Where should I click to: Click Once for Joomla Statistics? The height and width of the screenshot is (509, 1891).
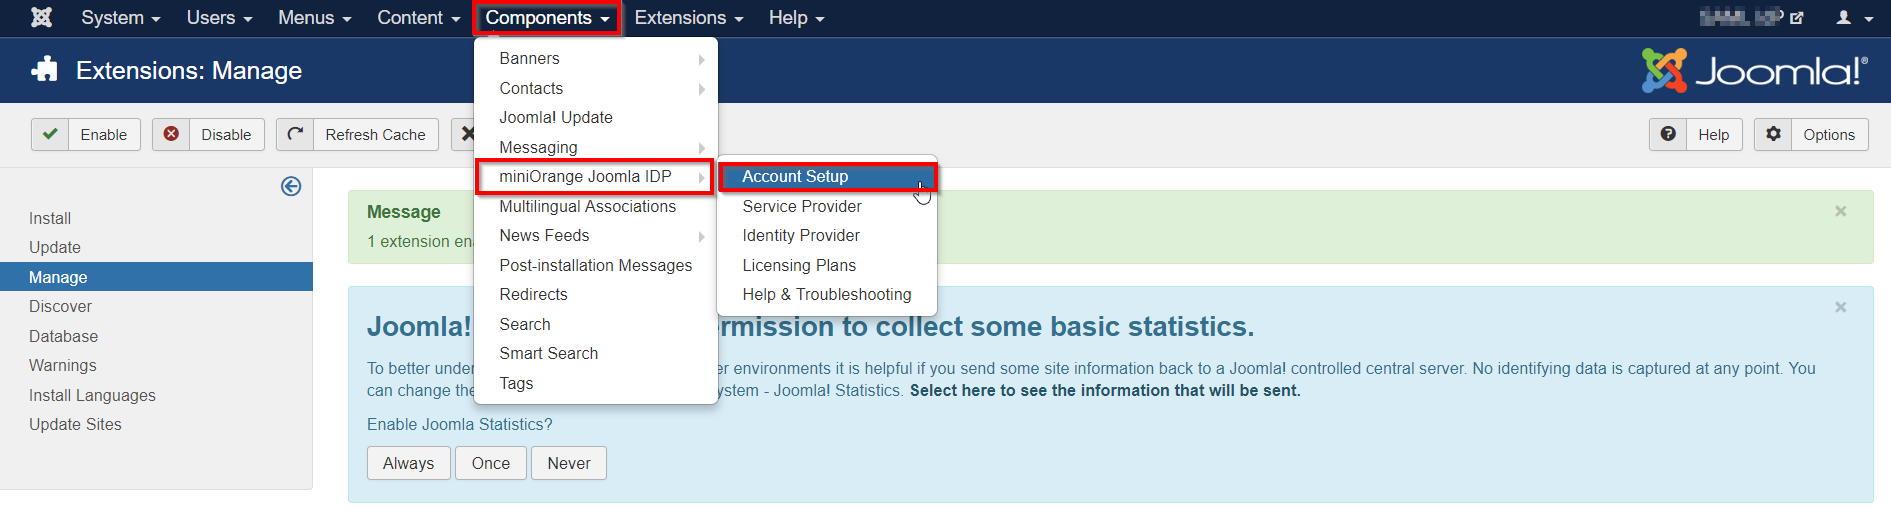(x=491, y=463)
